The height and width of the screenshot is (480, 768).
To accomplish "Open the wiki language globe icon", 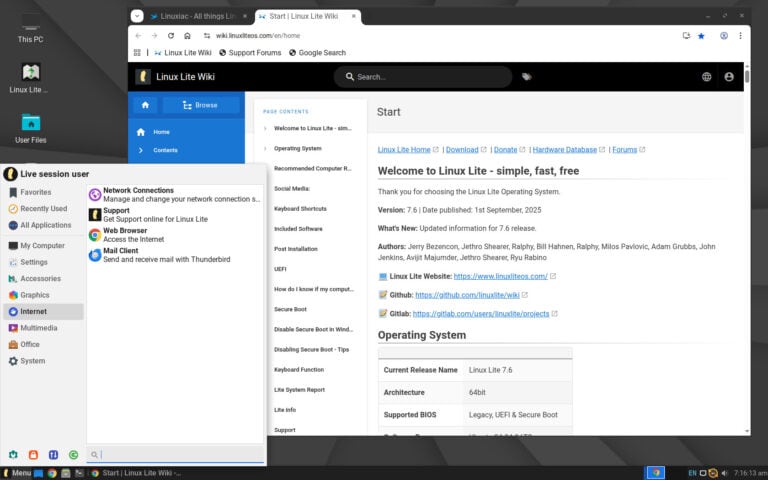I will coord(707,77).
